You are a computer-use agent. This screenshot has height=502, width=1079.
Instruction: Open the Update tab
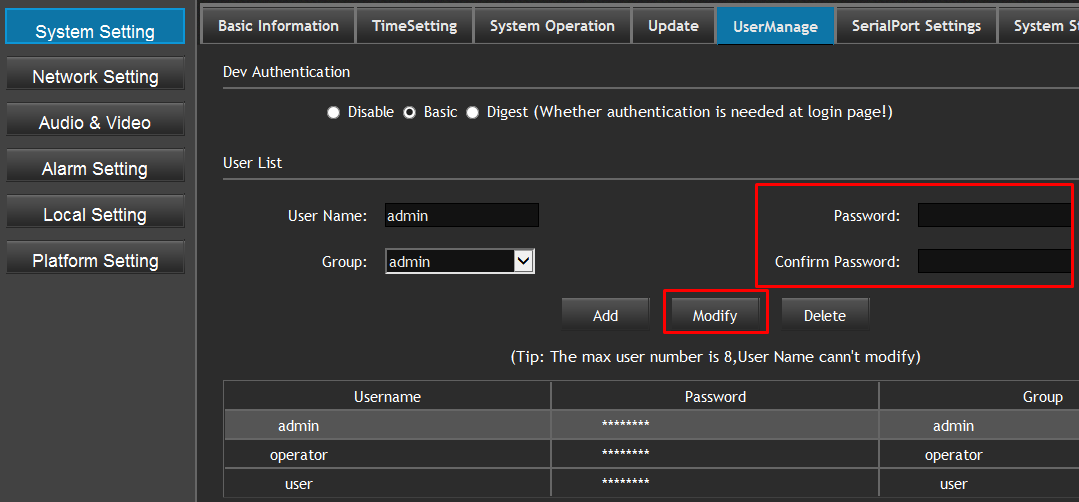click(673, 26)
